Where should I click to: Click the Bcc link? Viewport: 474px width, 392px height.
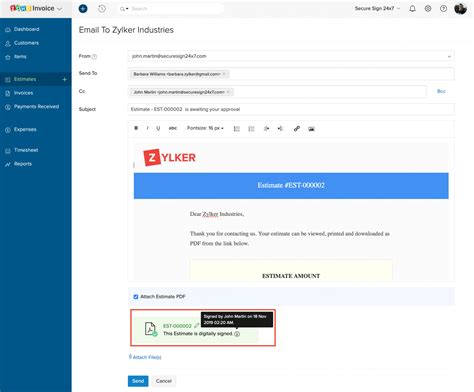pyautogui.click(x=441, y=91)
